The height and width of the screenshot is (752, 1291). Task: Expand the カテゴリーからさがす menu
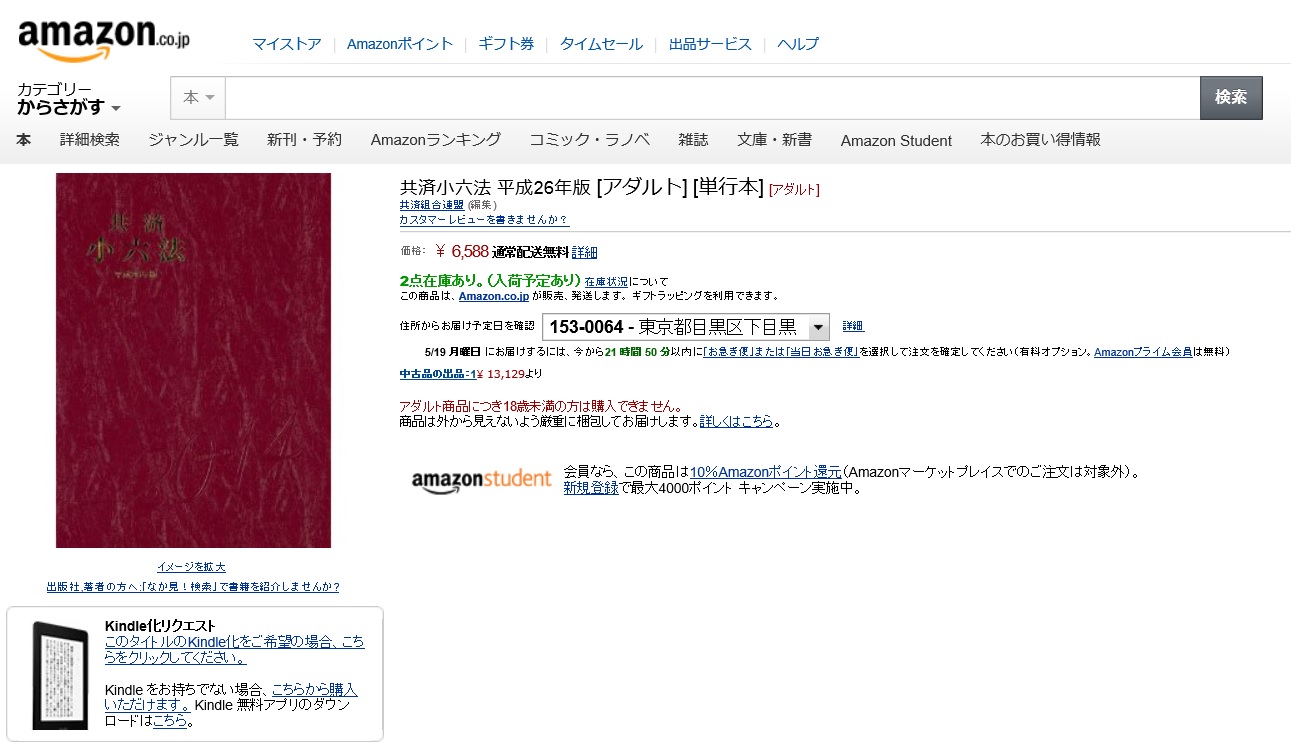tap(68, 99)
